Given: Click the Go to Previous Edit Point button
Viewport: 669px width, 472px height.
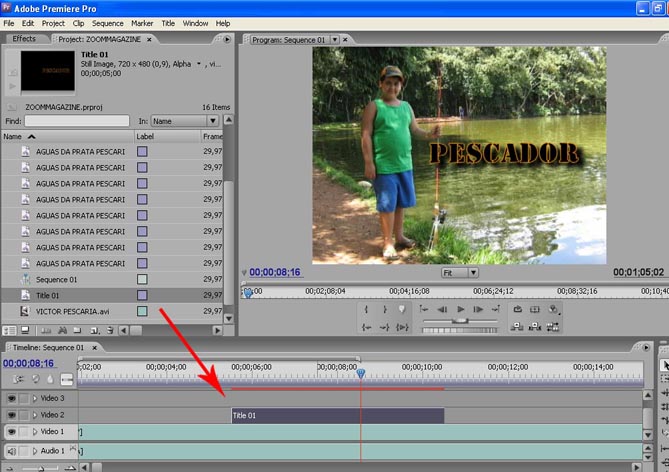Looking at the screenshot, I should pyautogui.click(x=424, y=310).
